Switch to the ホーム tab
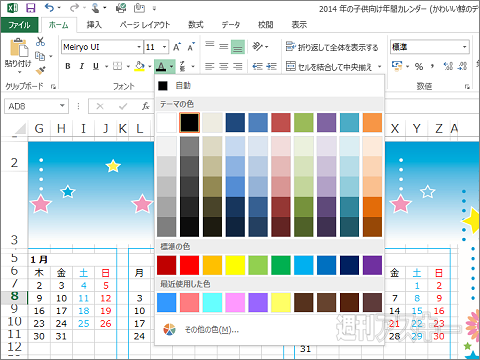The height and width of the screenshot is (360, 480). [x=58, y=25]
